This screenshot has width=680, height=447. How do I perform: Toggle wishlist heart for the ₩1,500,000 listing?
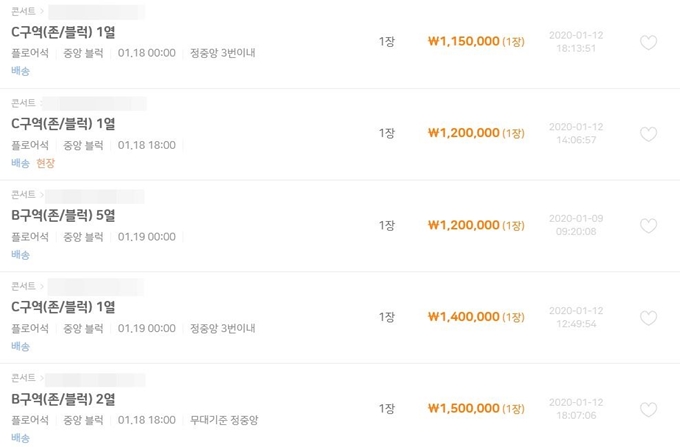(648, 409)
